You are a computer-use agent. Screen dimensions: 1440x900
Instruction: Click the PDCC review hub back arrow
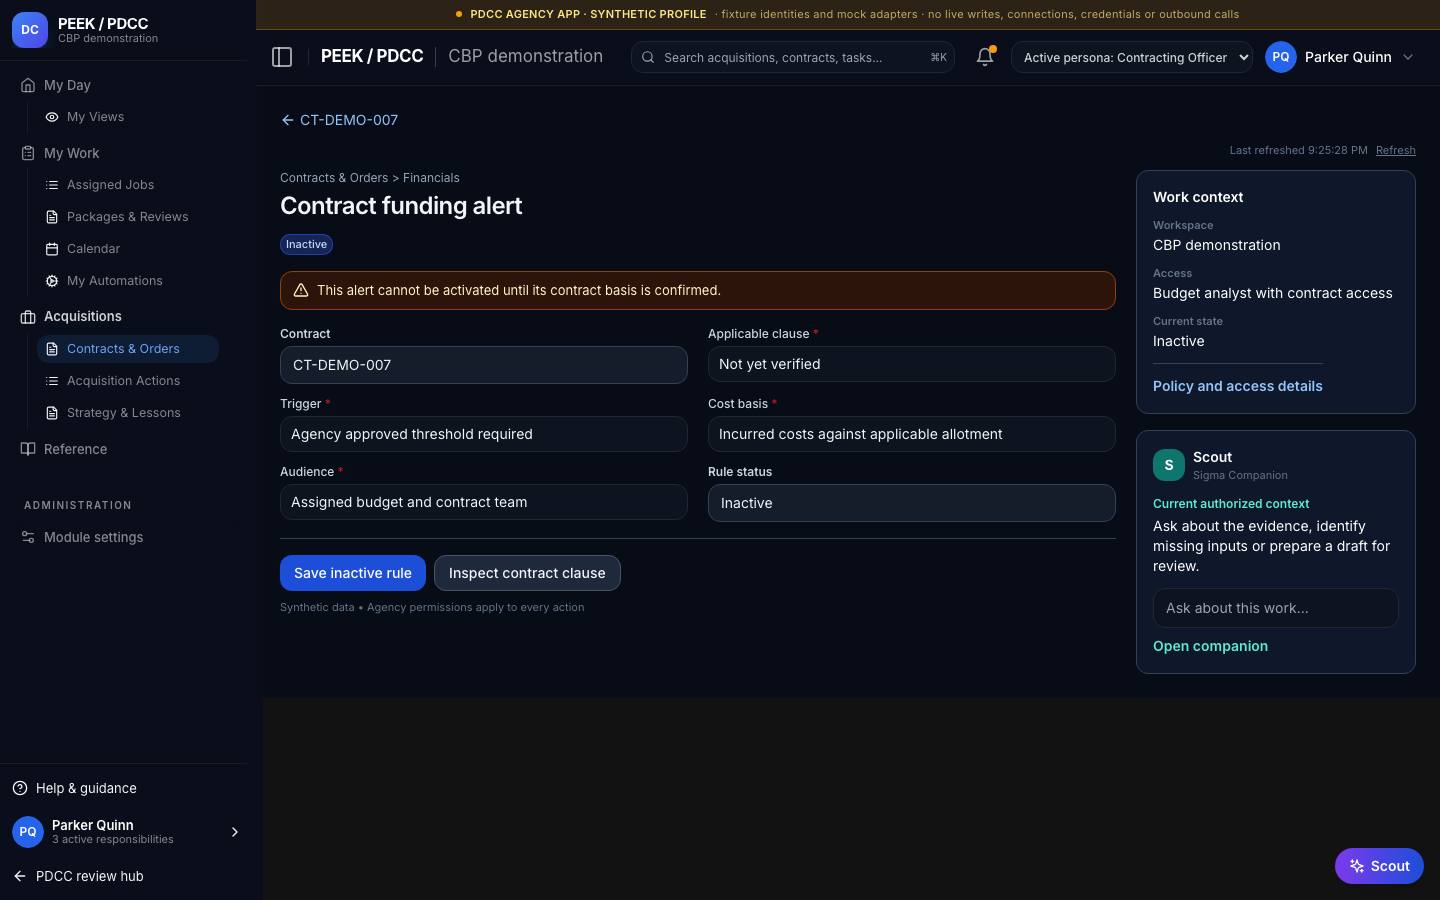[x=20, y=876]
